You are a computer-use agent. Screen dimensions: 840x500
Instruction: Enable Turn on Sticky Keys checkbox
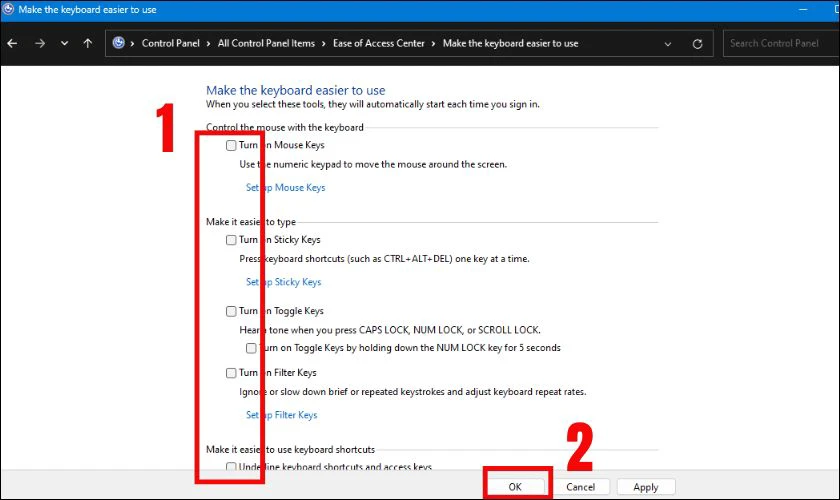[x=231, y=240]
